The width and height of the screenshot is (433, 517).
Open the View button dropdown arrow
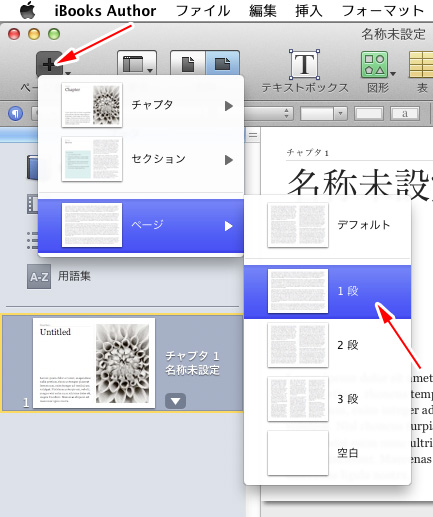tap(150, 71)
